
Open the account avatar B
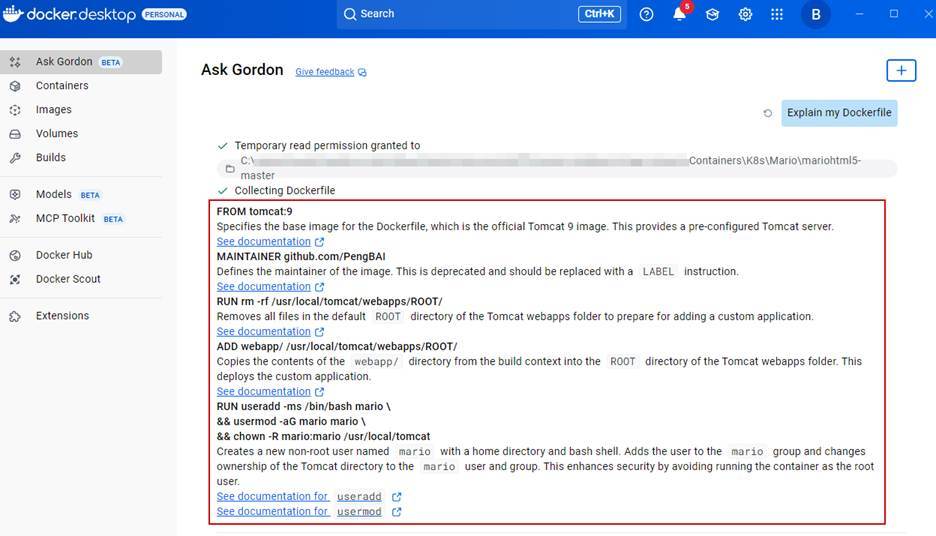coord(815,14)
